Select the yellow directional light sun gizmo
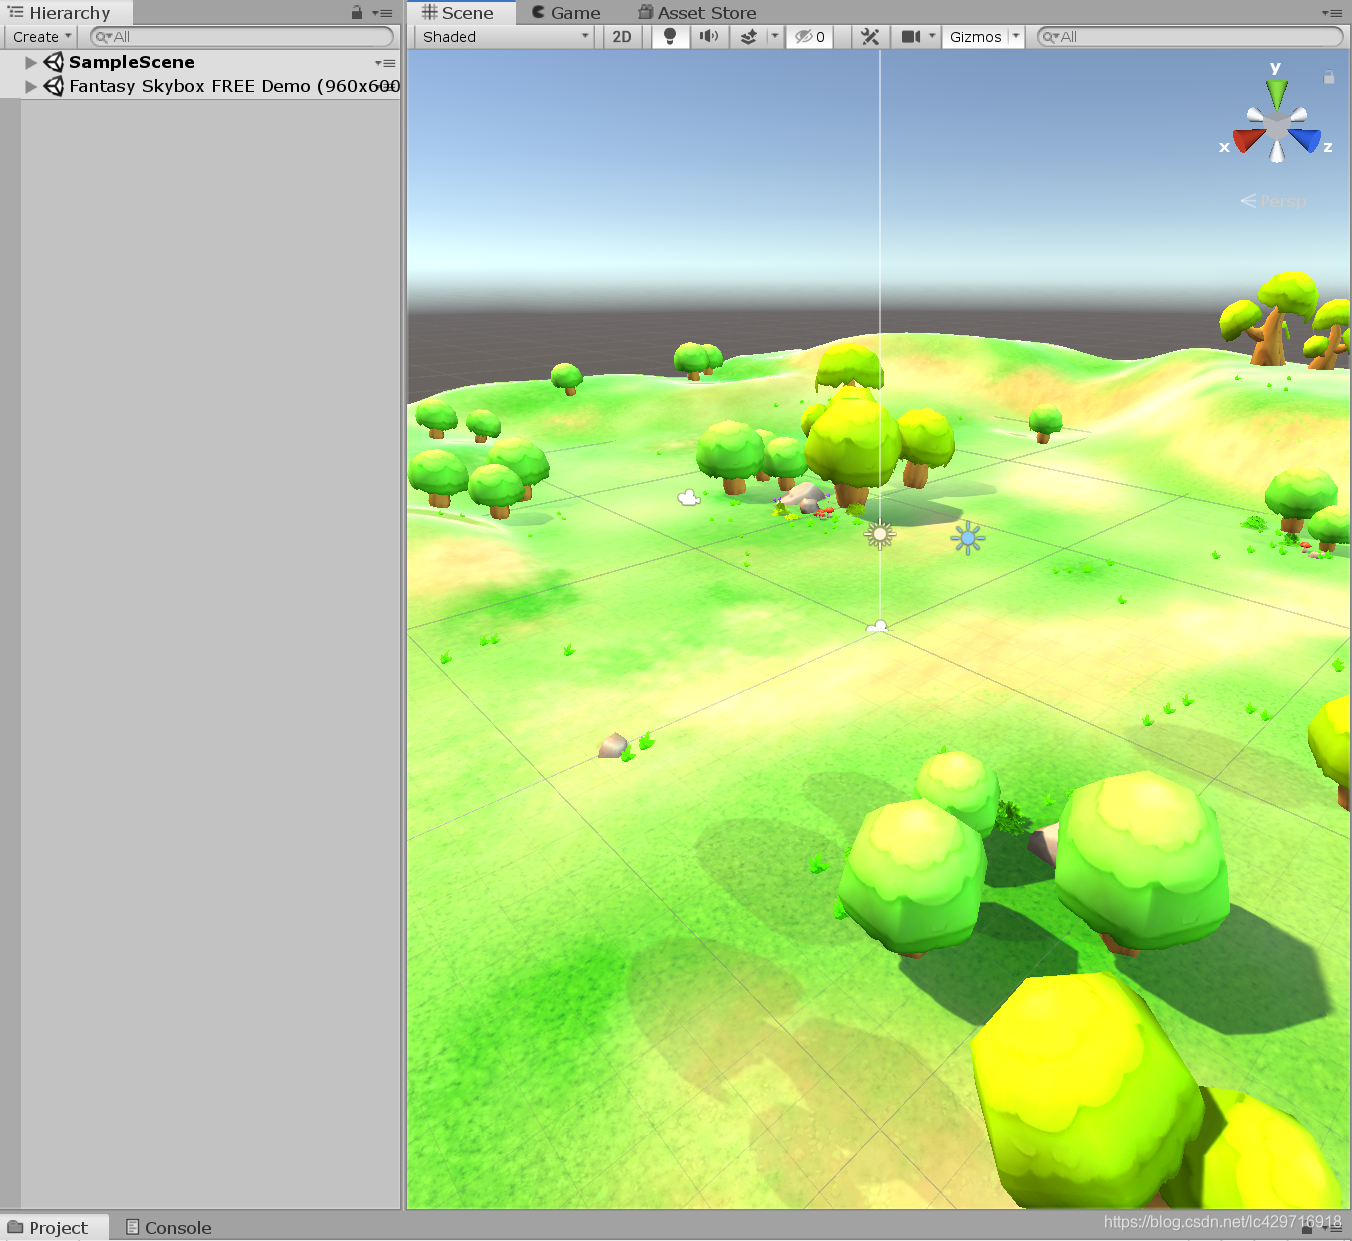 coord(880,535)
